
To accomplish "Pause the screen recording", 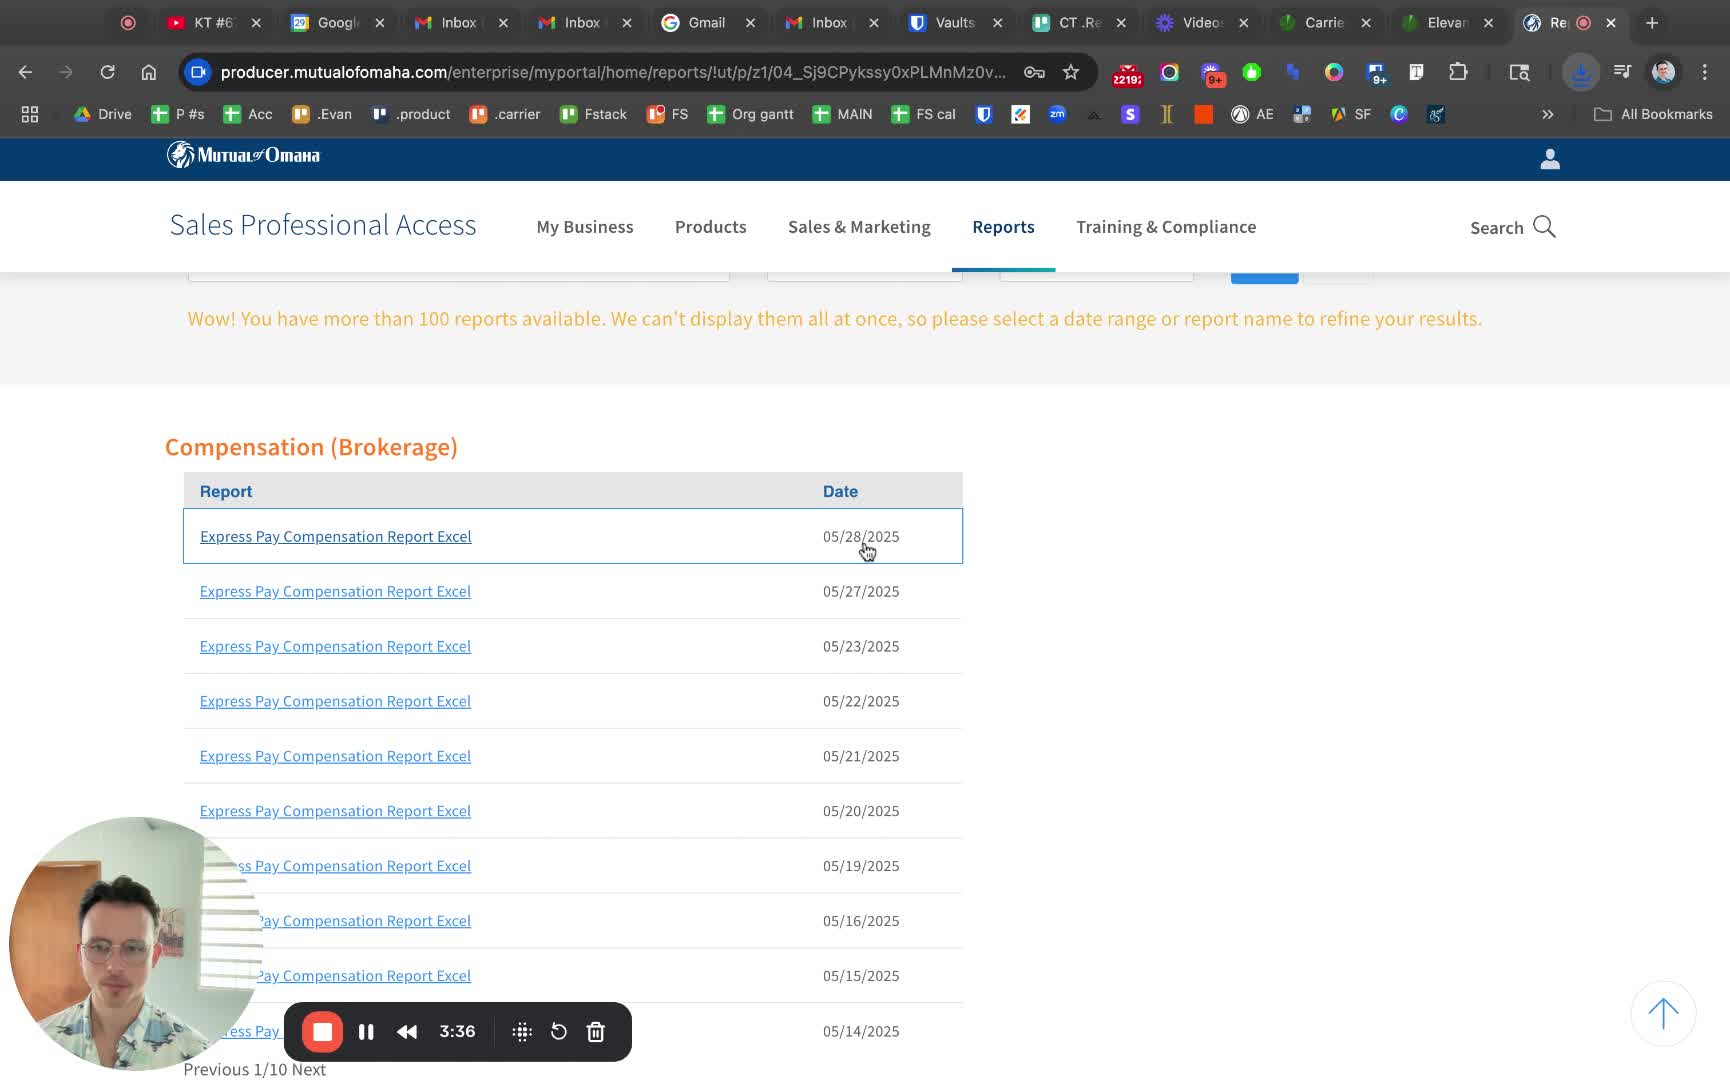I will (366, 1032).
